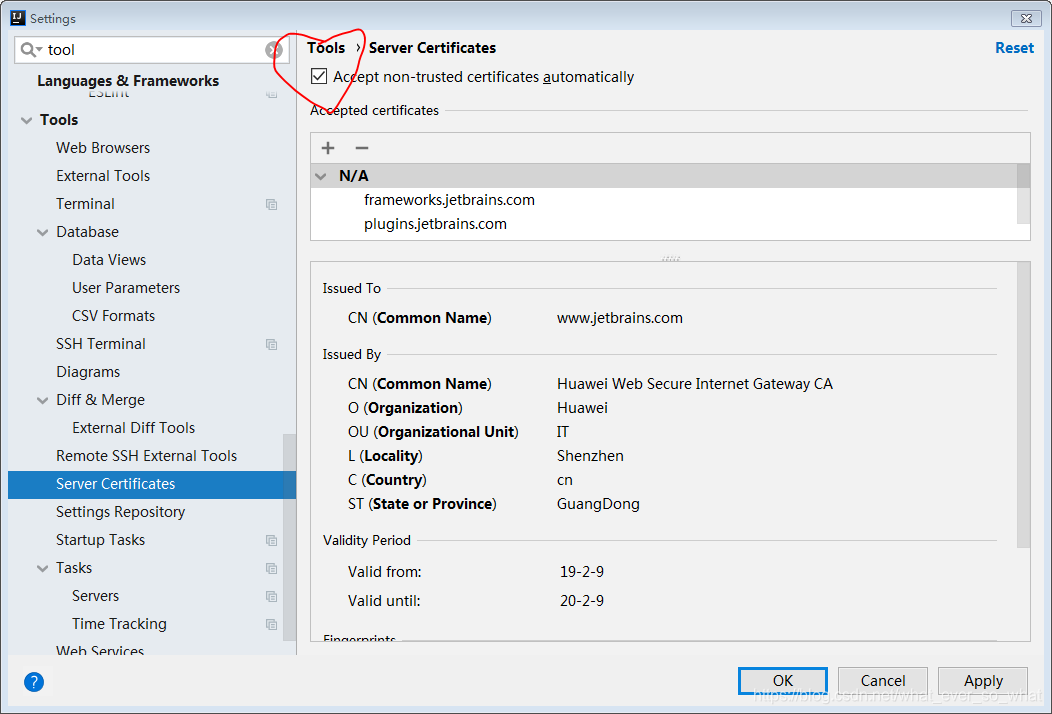Click into the settings search field
This screenshot has width=1052, height=714.
coord(154,50)
